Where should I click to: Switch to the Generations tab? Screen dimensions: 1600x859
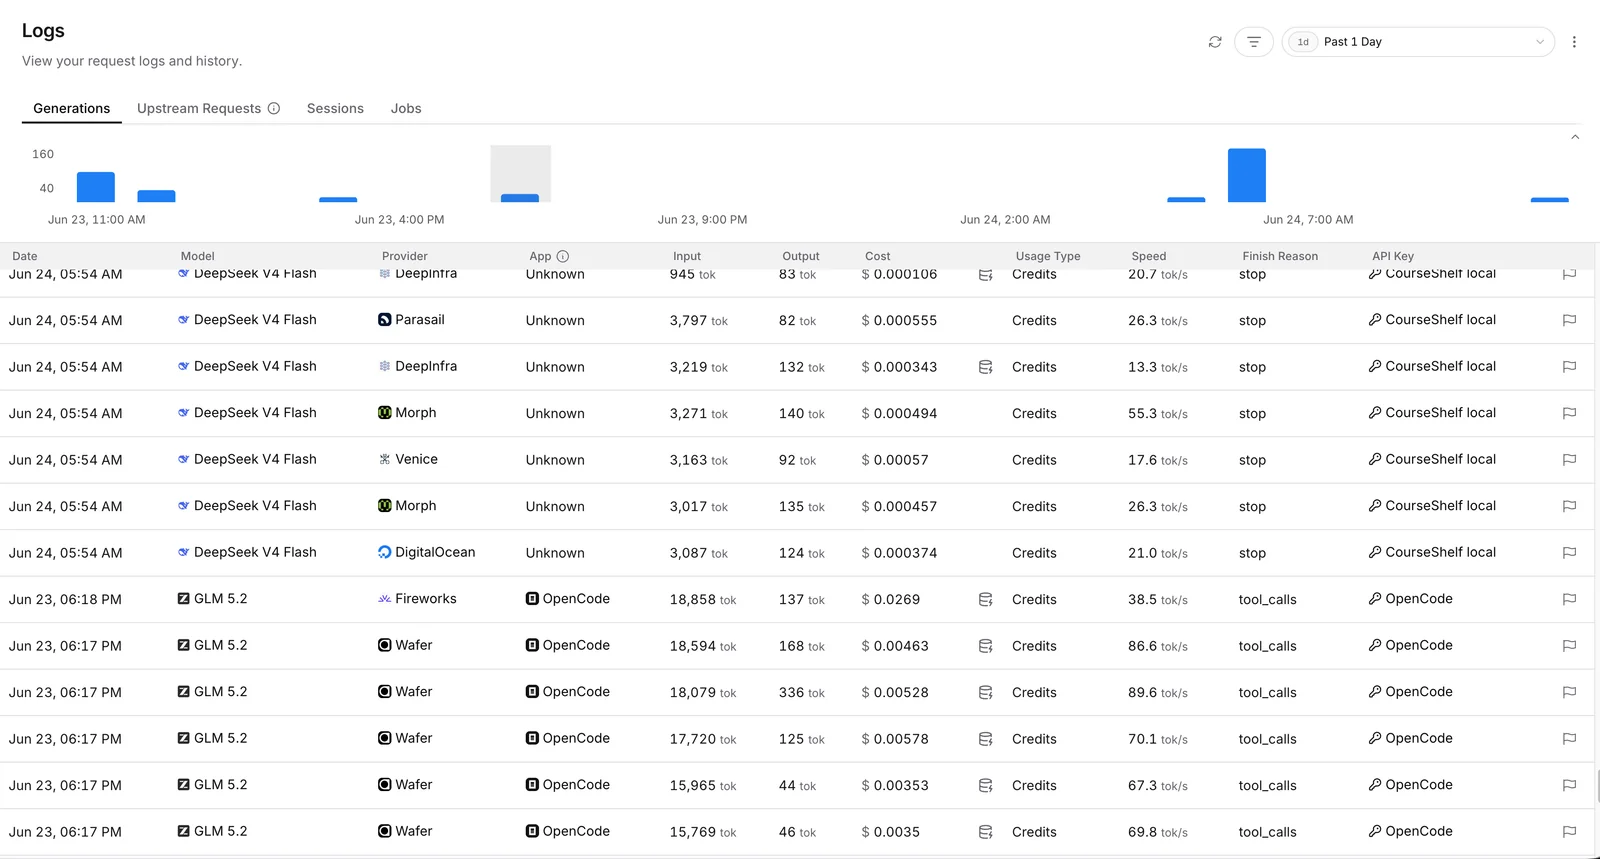(x=72, y=108)
